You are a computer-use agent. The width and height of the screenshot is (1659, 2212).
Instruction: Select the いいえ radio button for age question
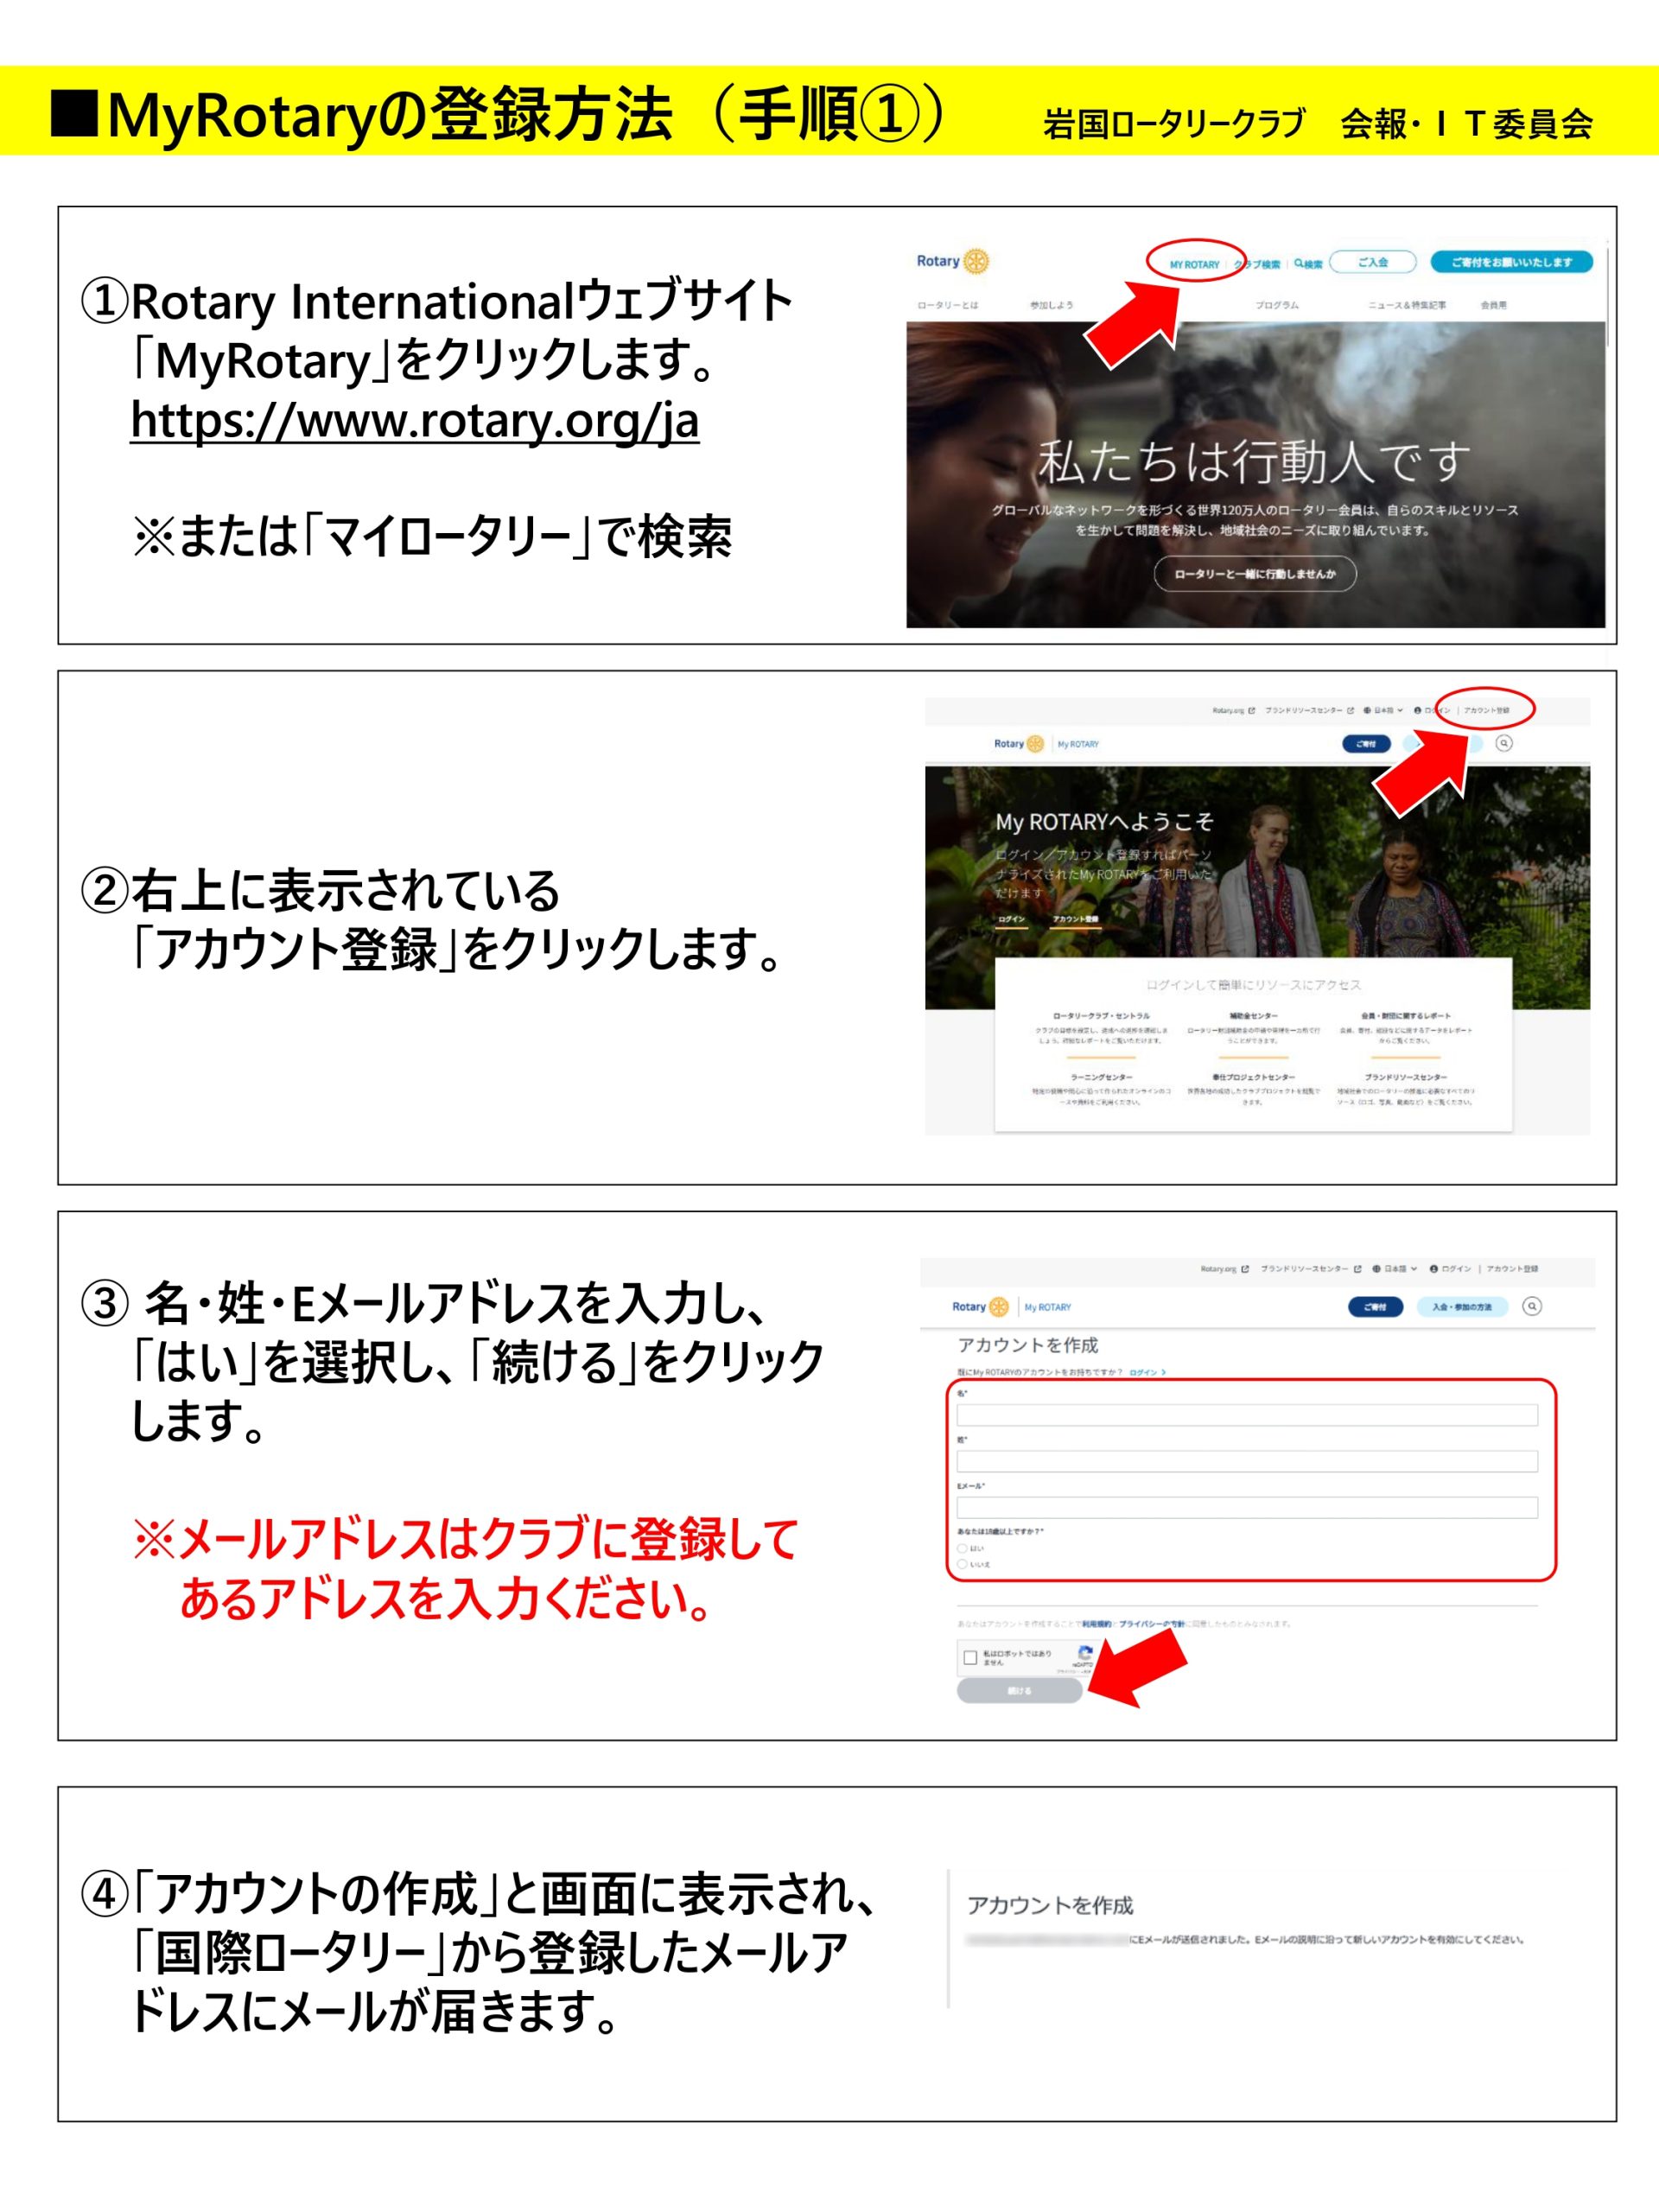click(963, 1564)
